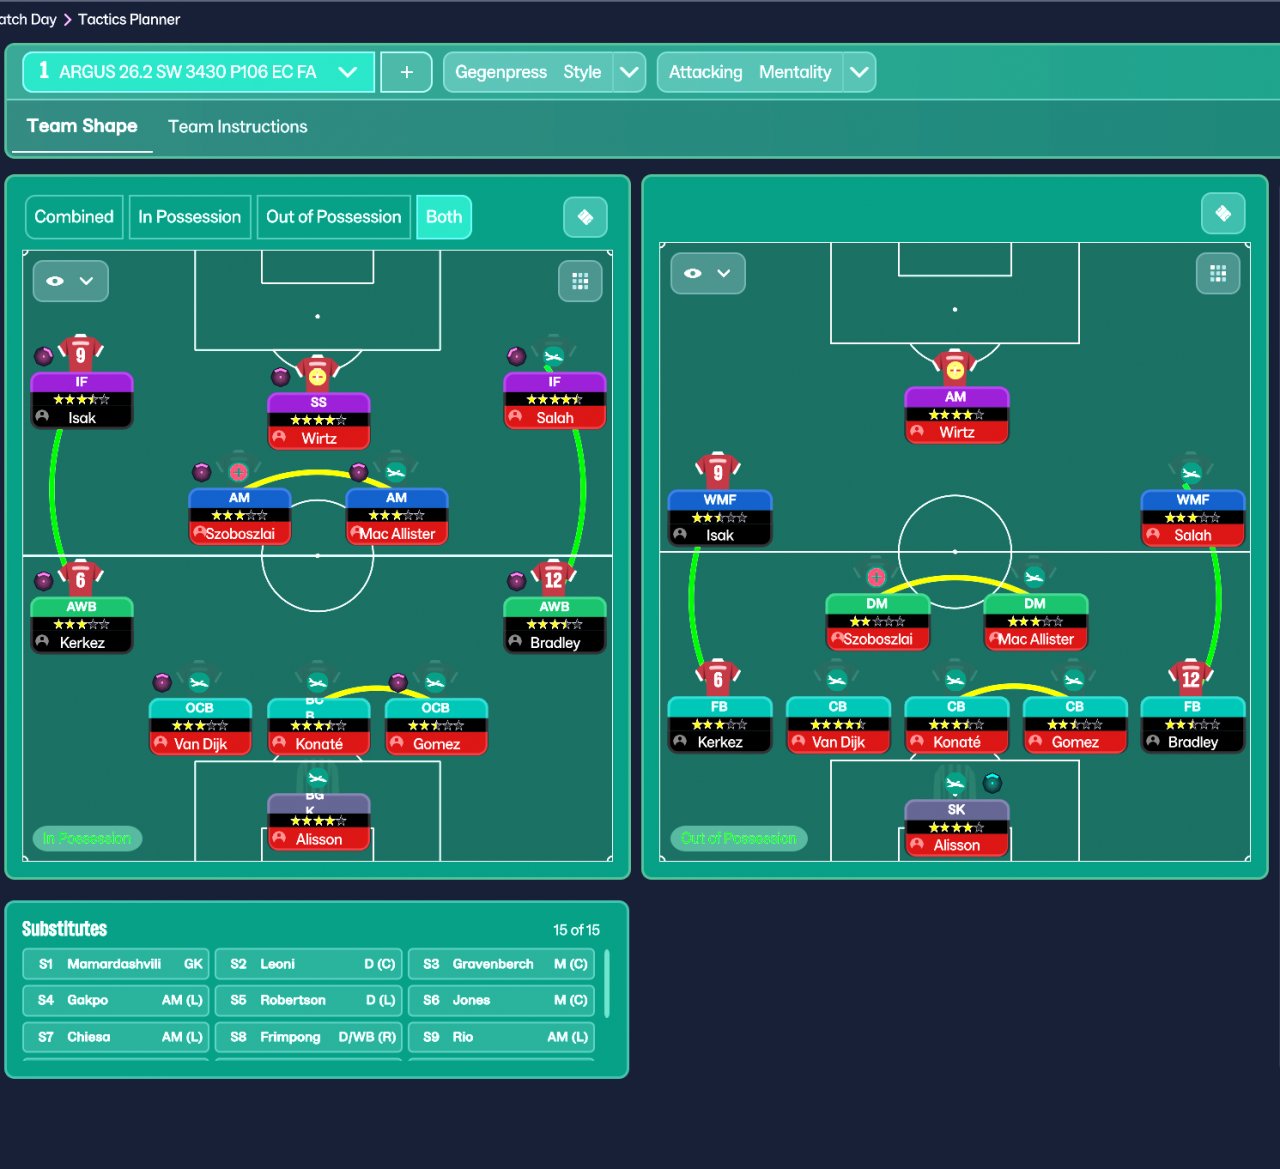Select Van Dijk's OCB player card
1280x1169 pixels.
click(x=200, y=726)
